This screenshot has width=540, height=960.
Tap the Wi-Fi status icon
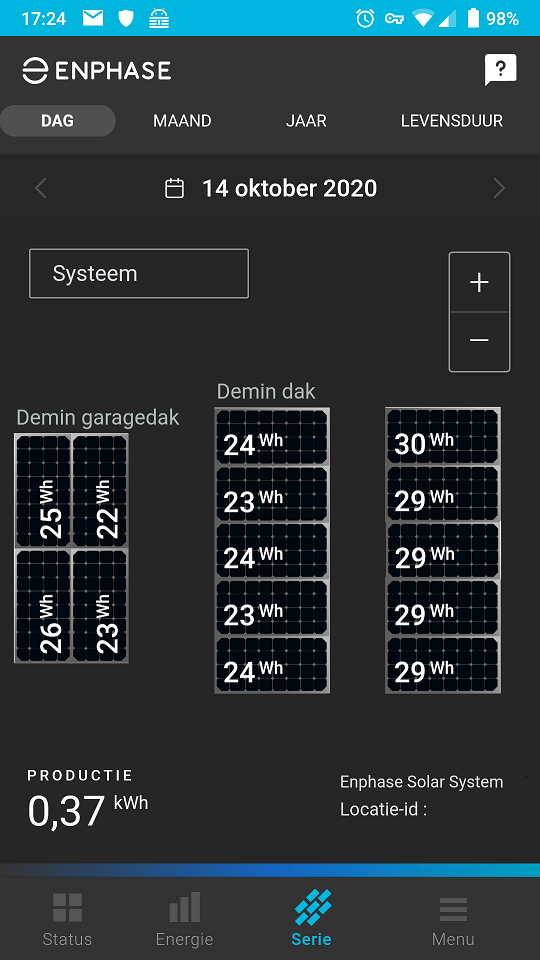pos(423,18)
